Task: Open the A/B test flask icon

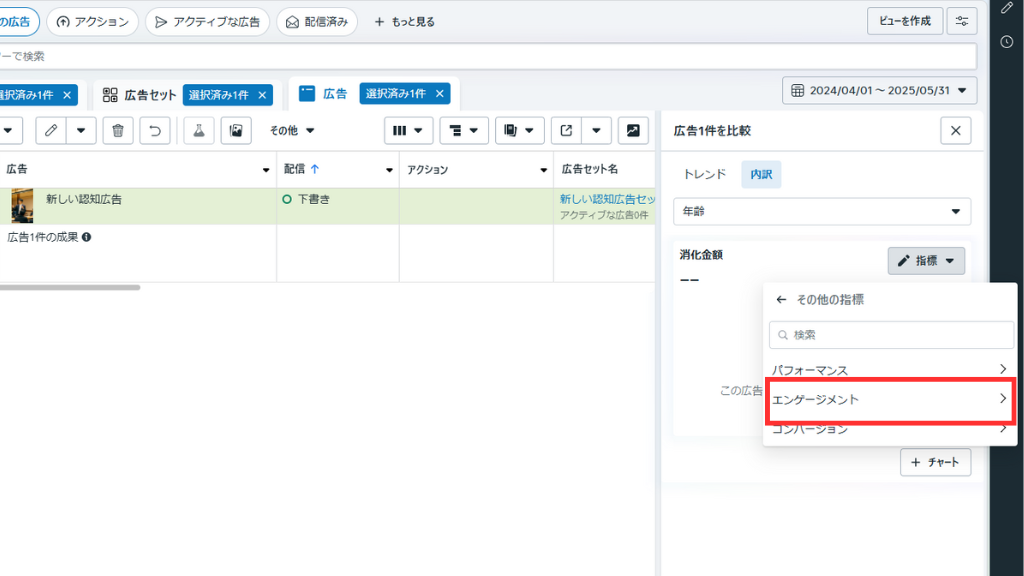Action: (x=198, y=130)
